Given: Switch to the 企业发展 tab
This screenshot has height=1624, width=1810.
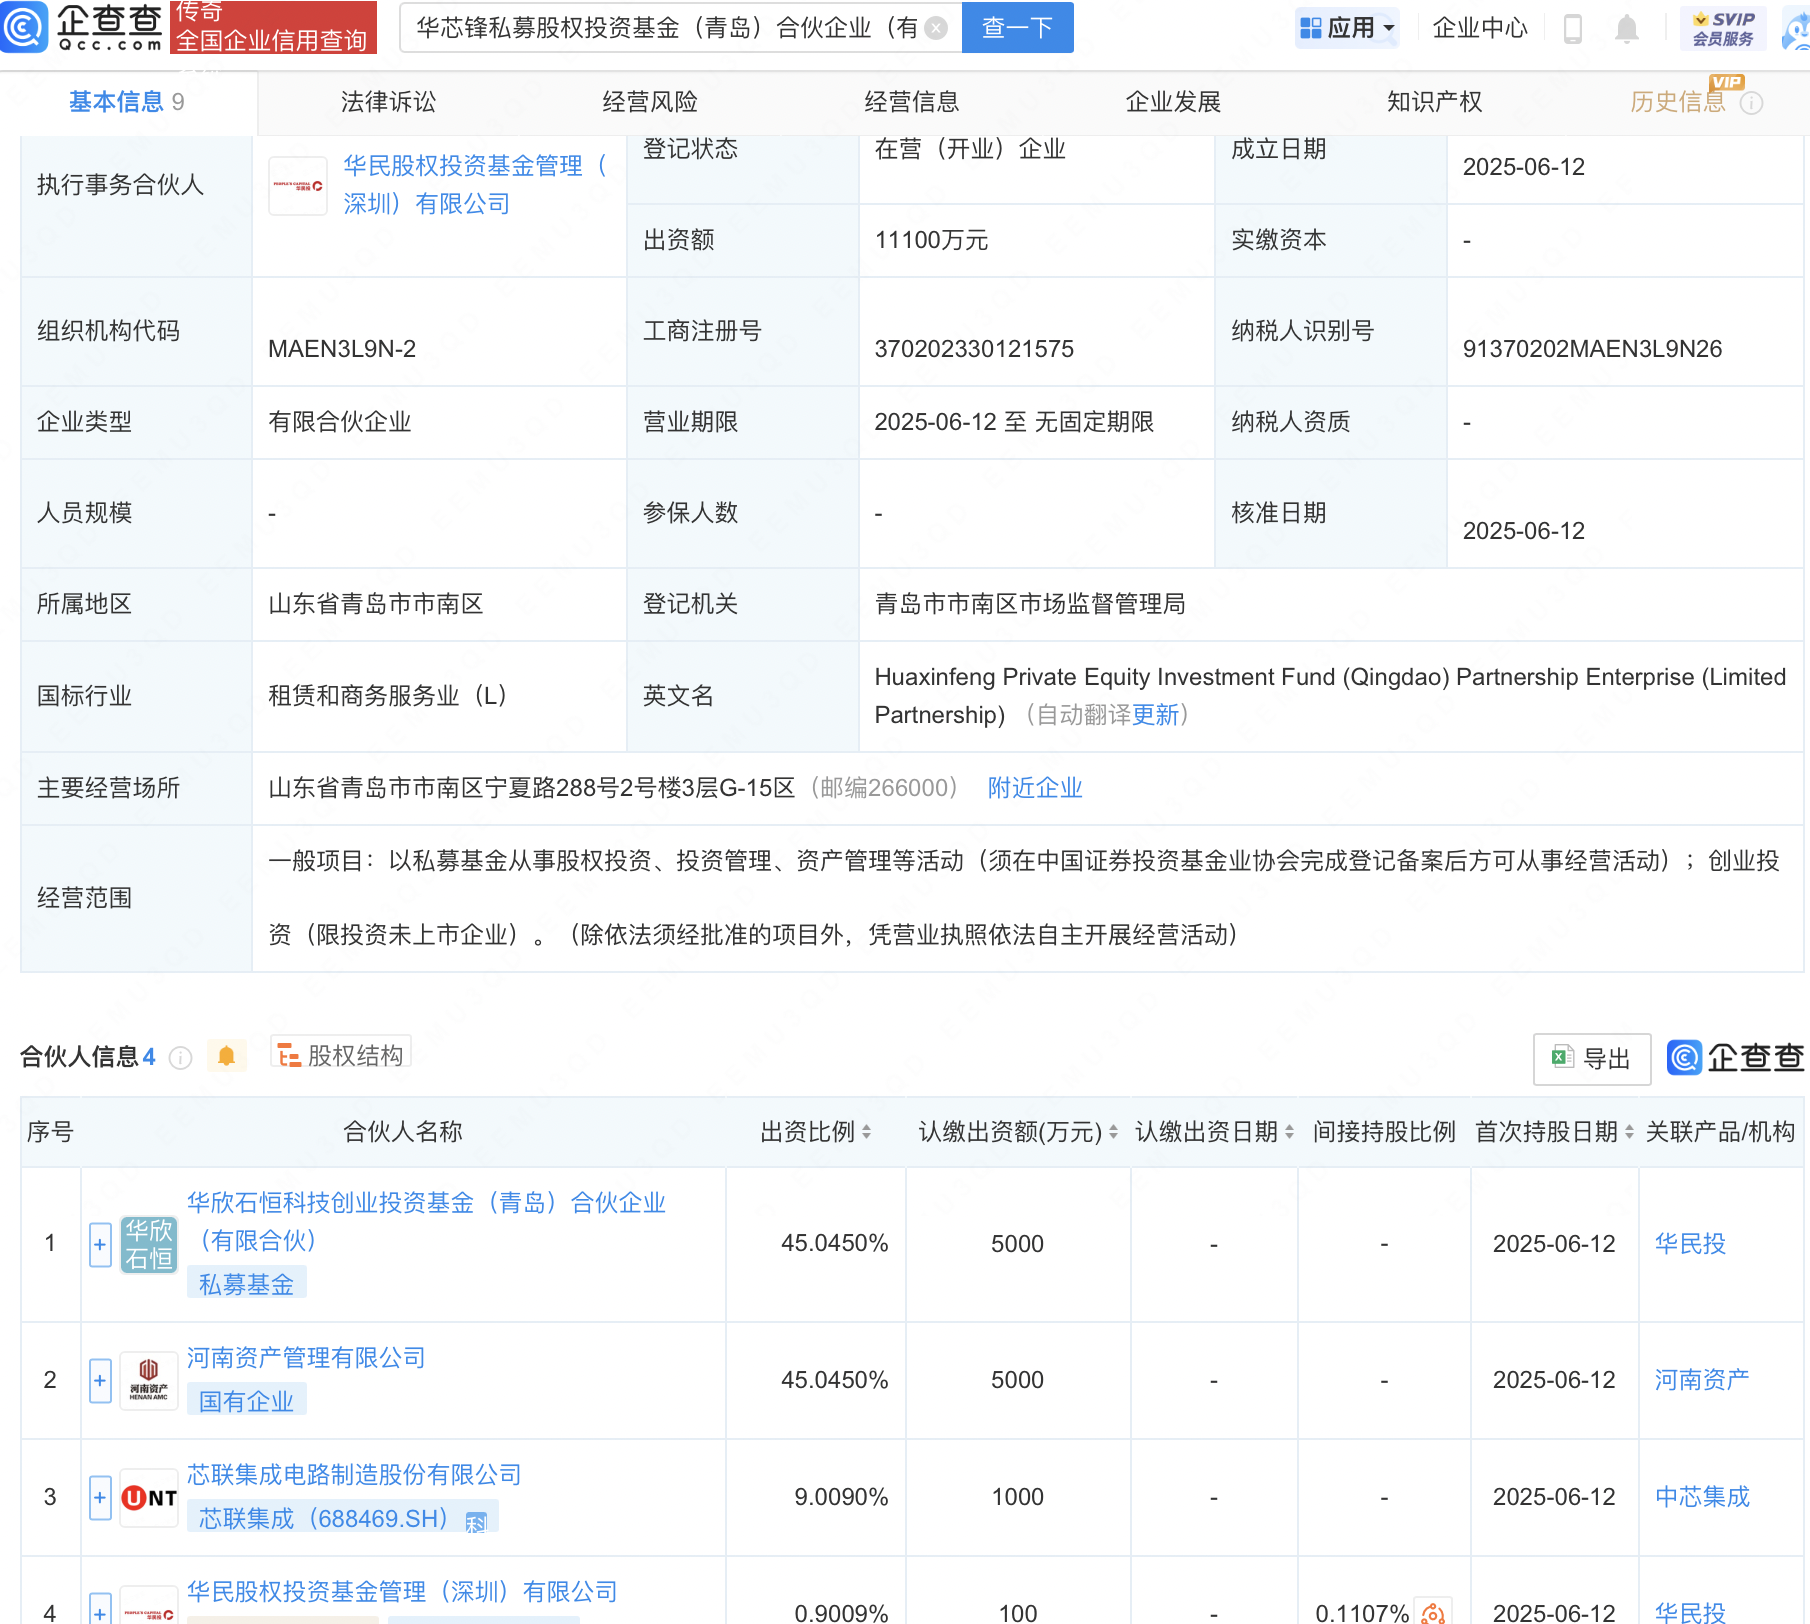Looking at the screenshot, I should point(1173,102).
